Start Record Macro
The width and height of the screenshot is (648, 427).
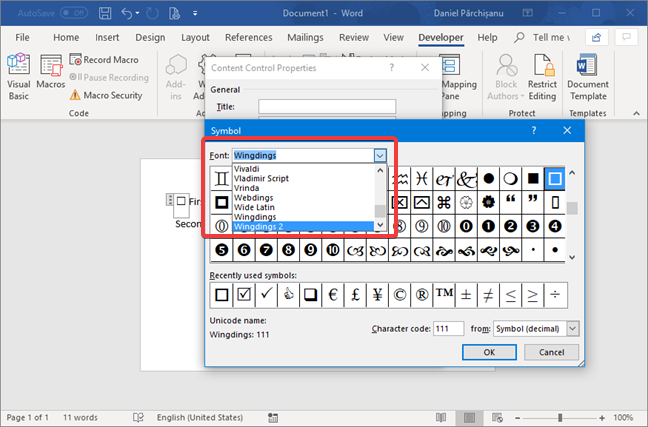click(x=104, y=60)
